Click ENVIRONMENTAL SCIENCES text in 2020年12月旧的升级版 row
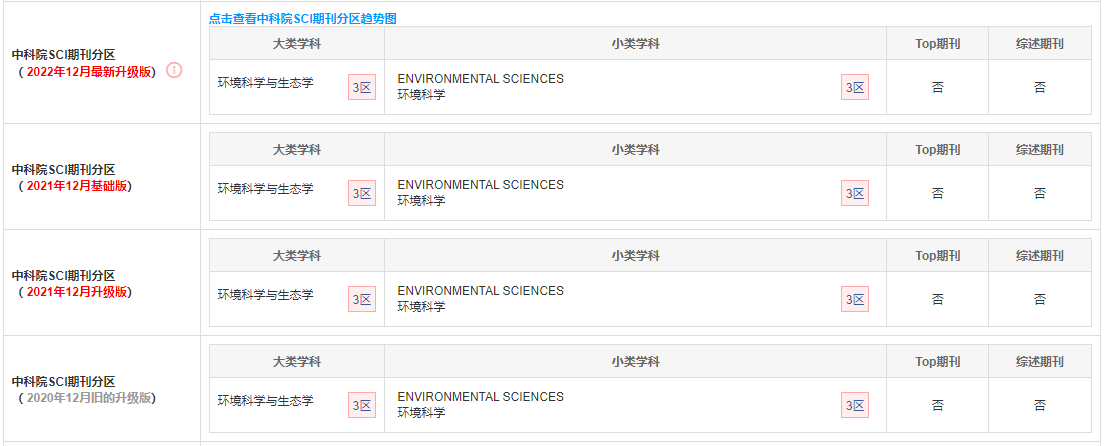Viewport: 1104px width, 446px height. (x=480, y=397)
